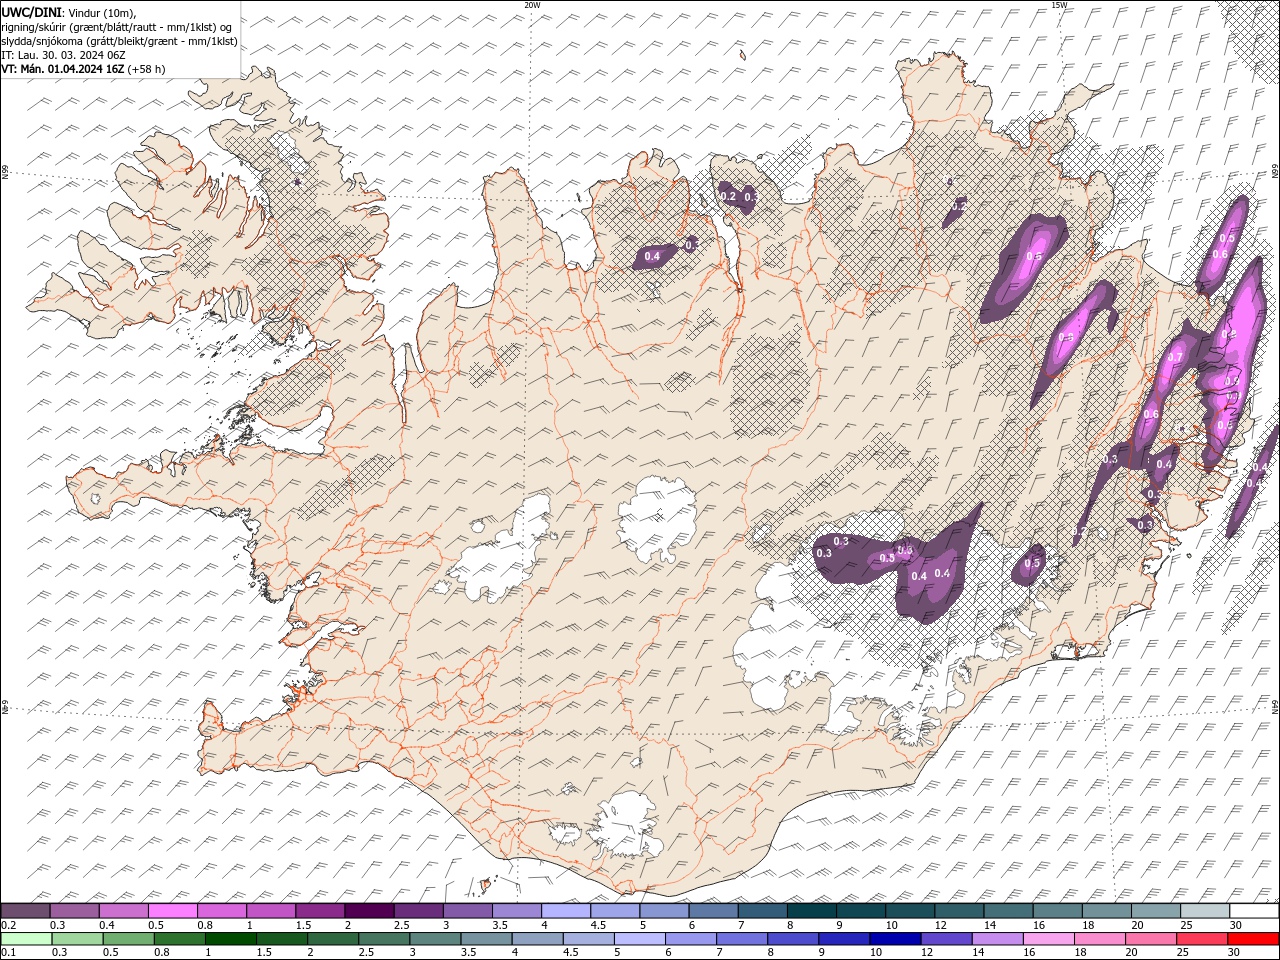Select the dark teal 8 snow legend swatch
Image resolution: width=1280 pixels, height=960 pixels.
tap(810, 911)
